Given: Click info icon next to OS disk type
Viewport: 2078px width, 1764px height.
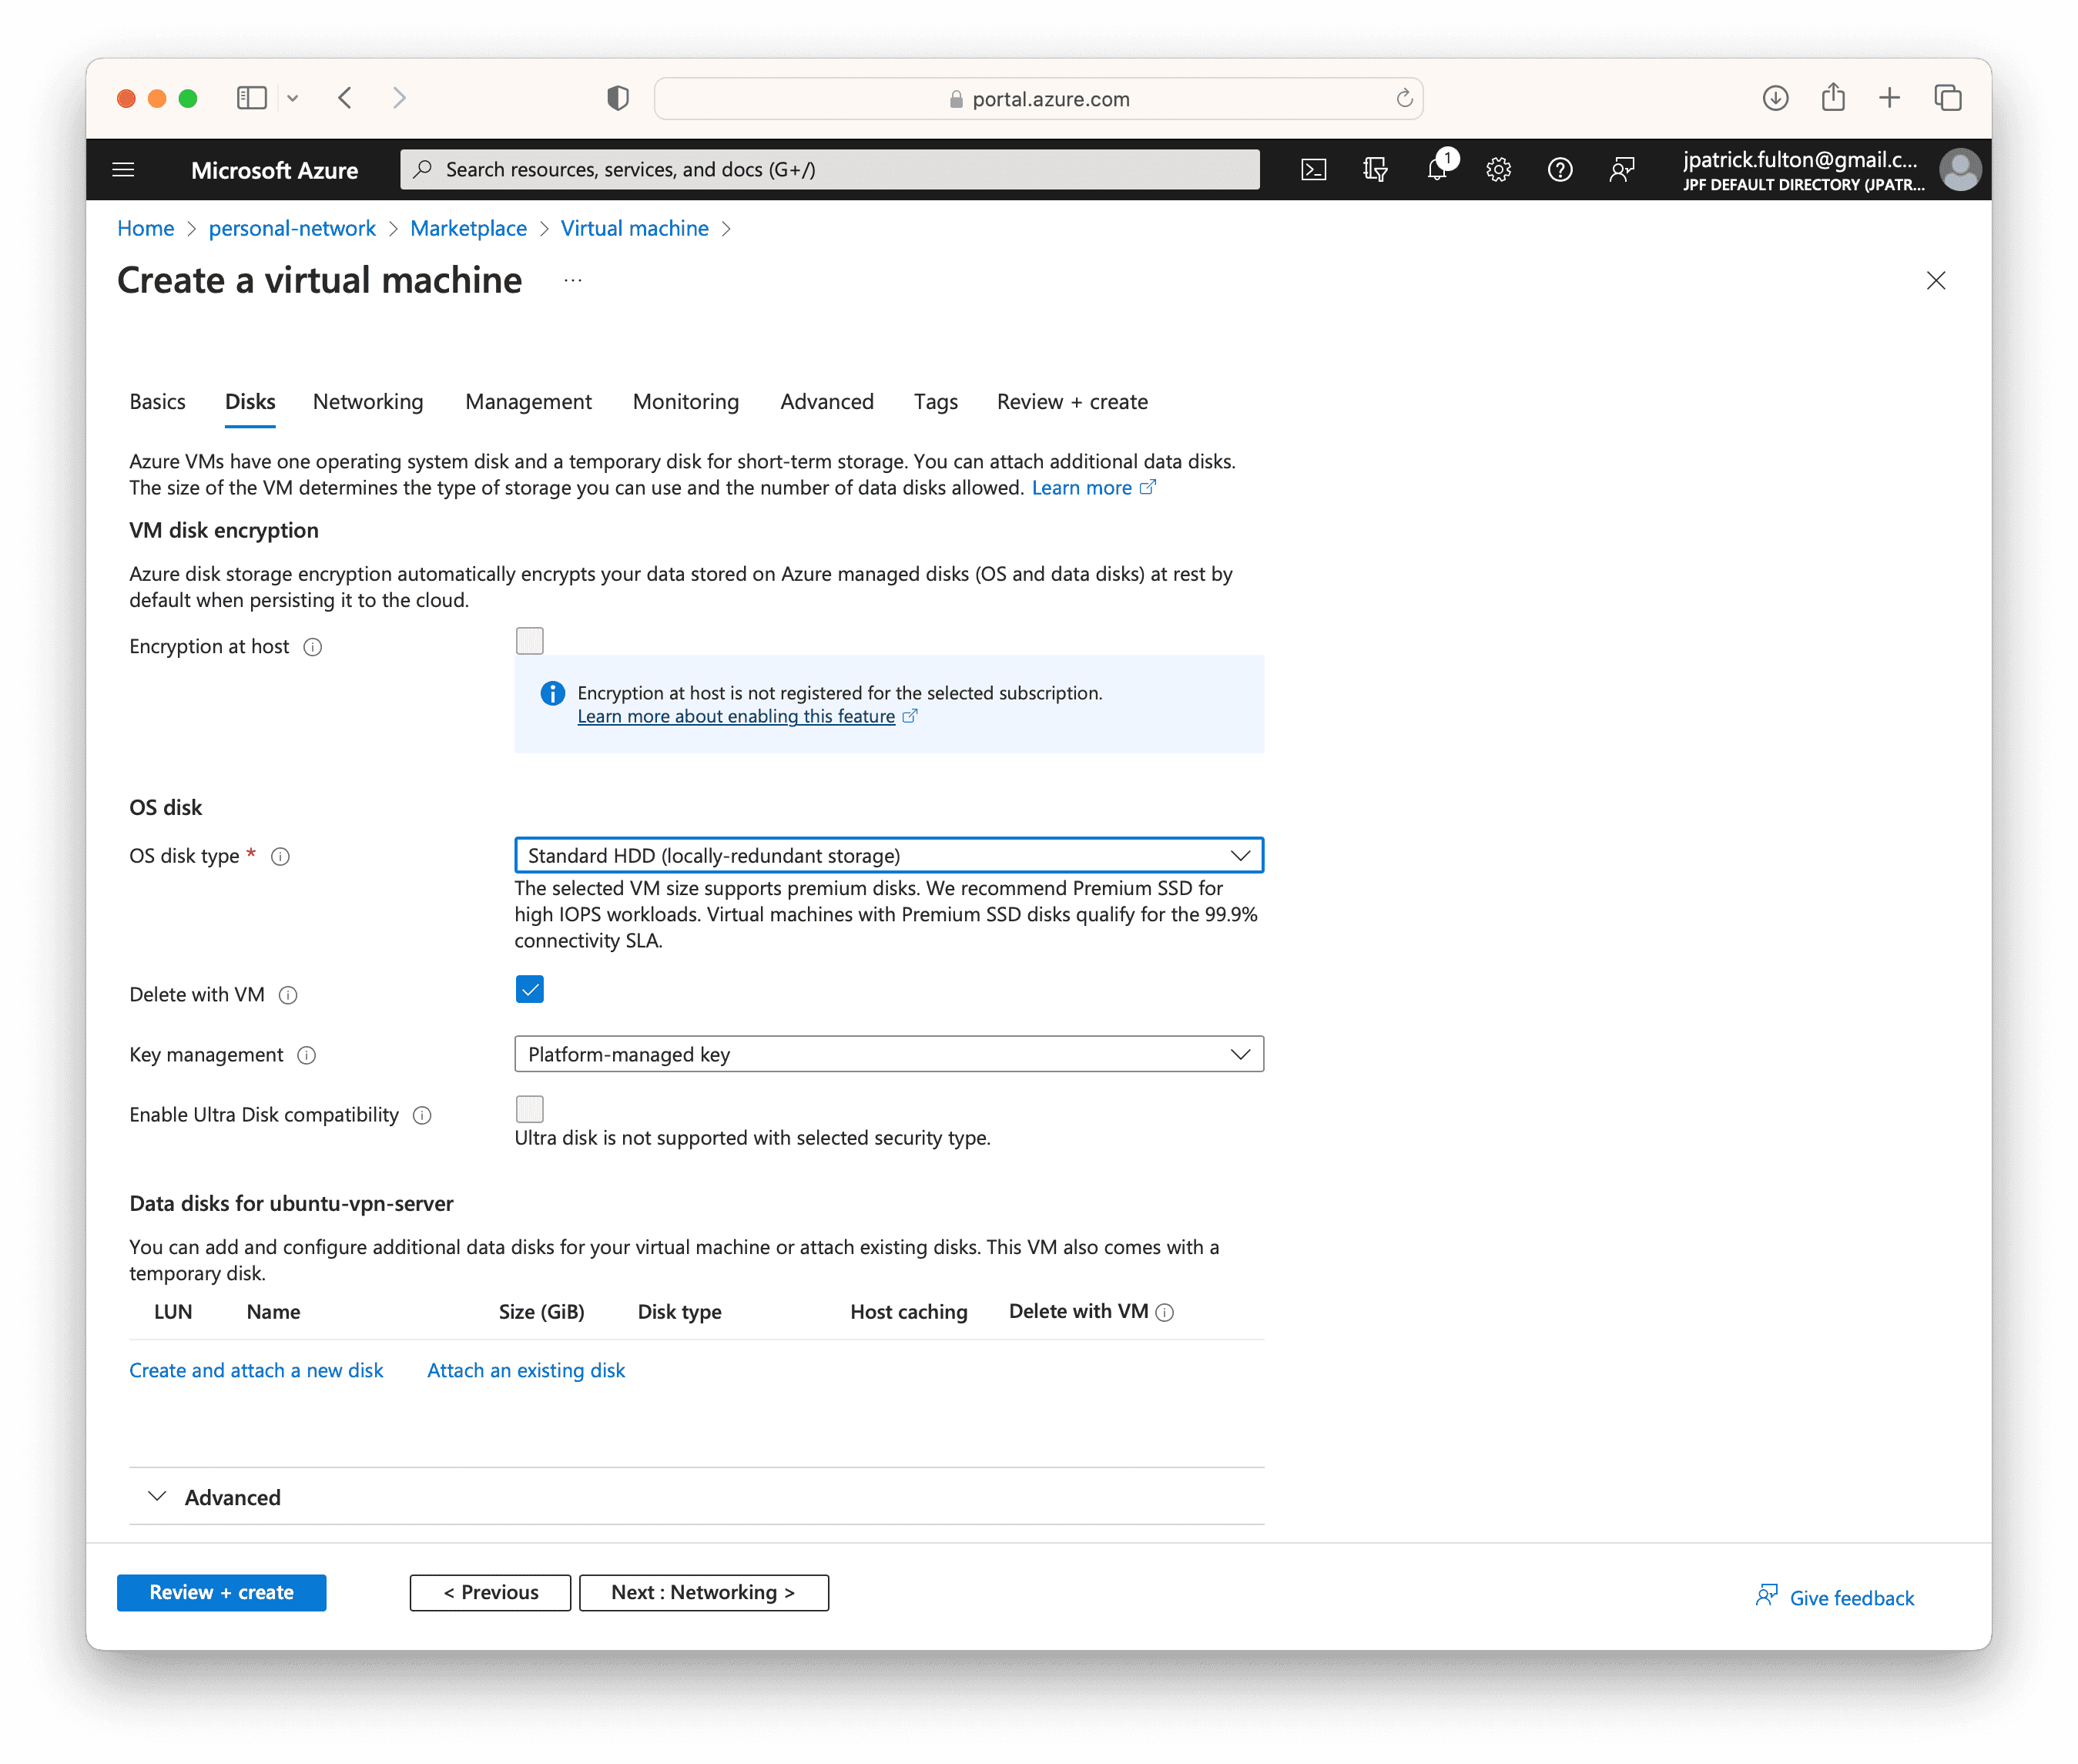Looking at the screenshot, I should tap(281, 857).
